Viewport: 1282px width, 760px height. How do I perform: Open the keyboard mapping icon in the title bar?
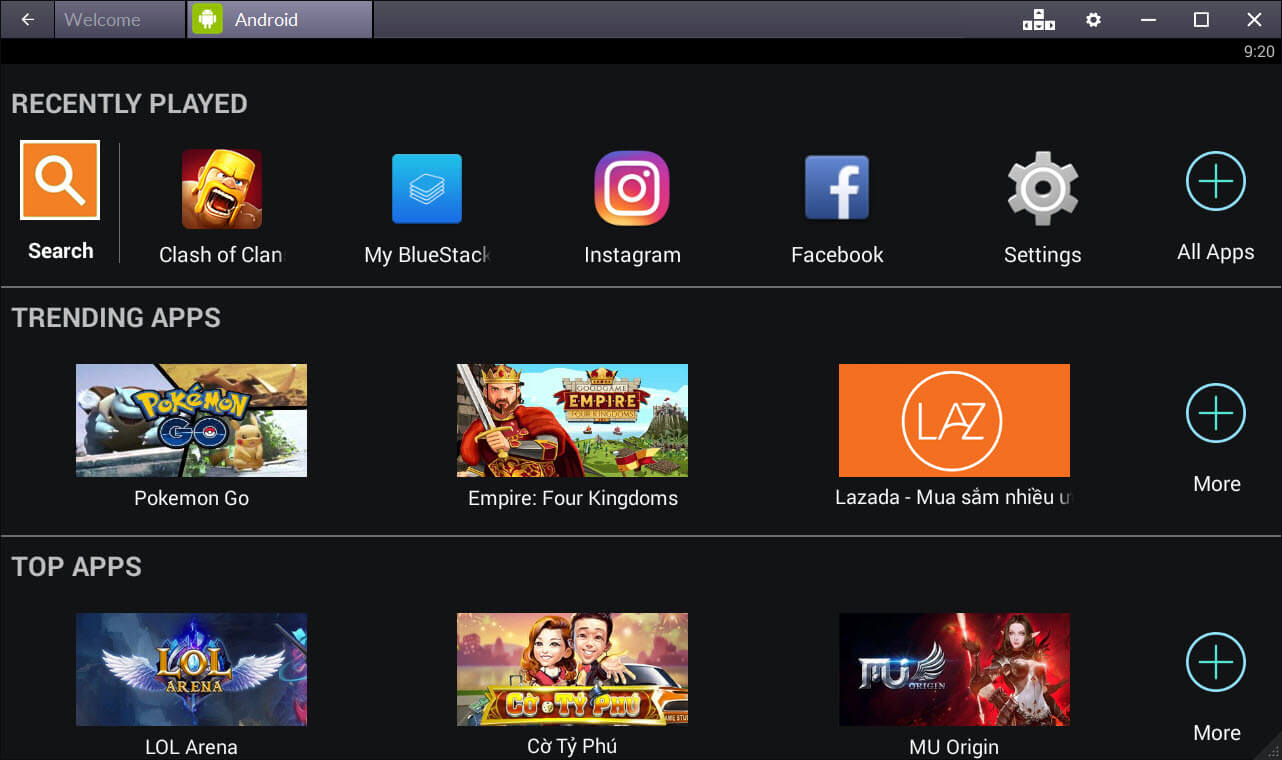[1039, 19]
